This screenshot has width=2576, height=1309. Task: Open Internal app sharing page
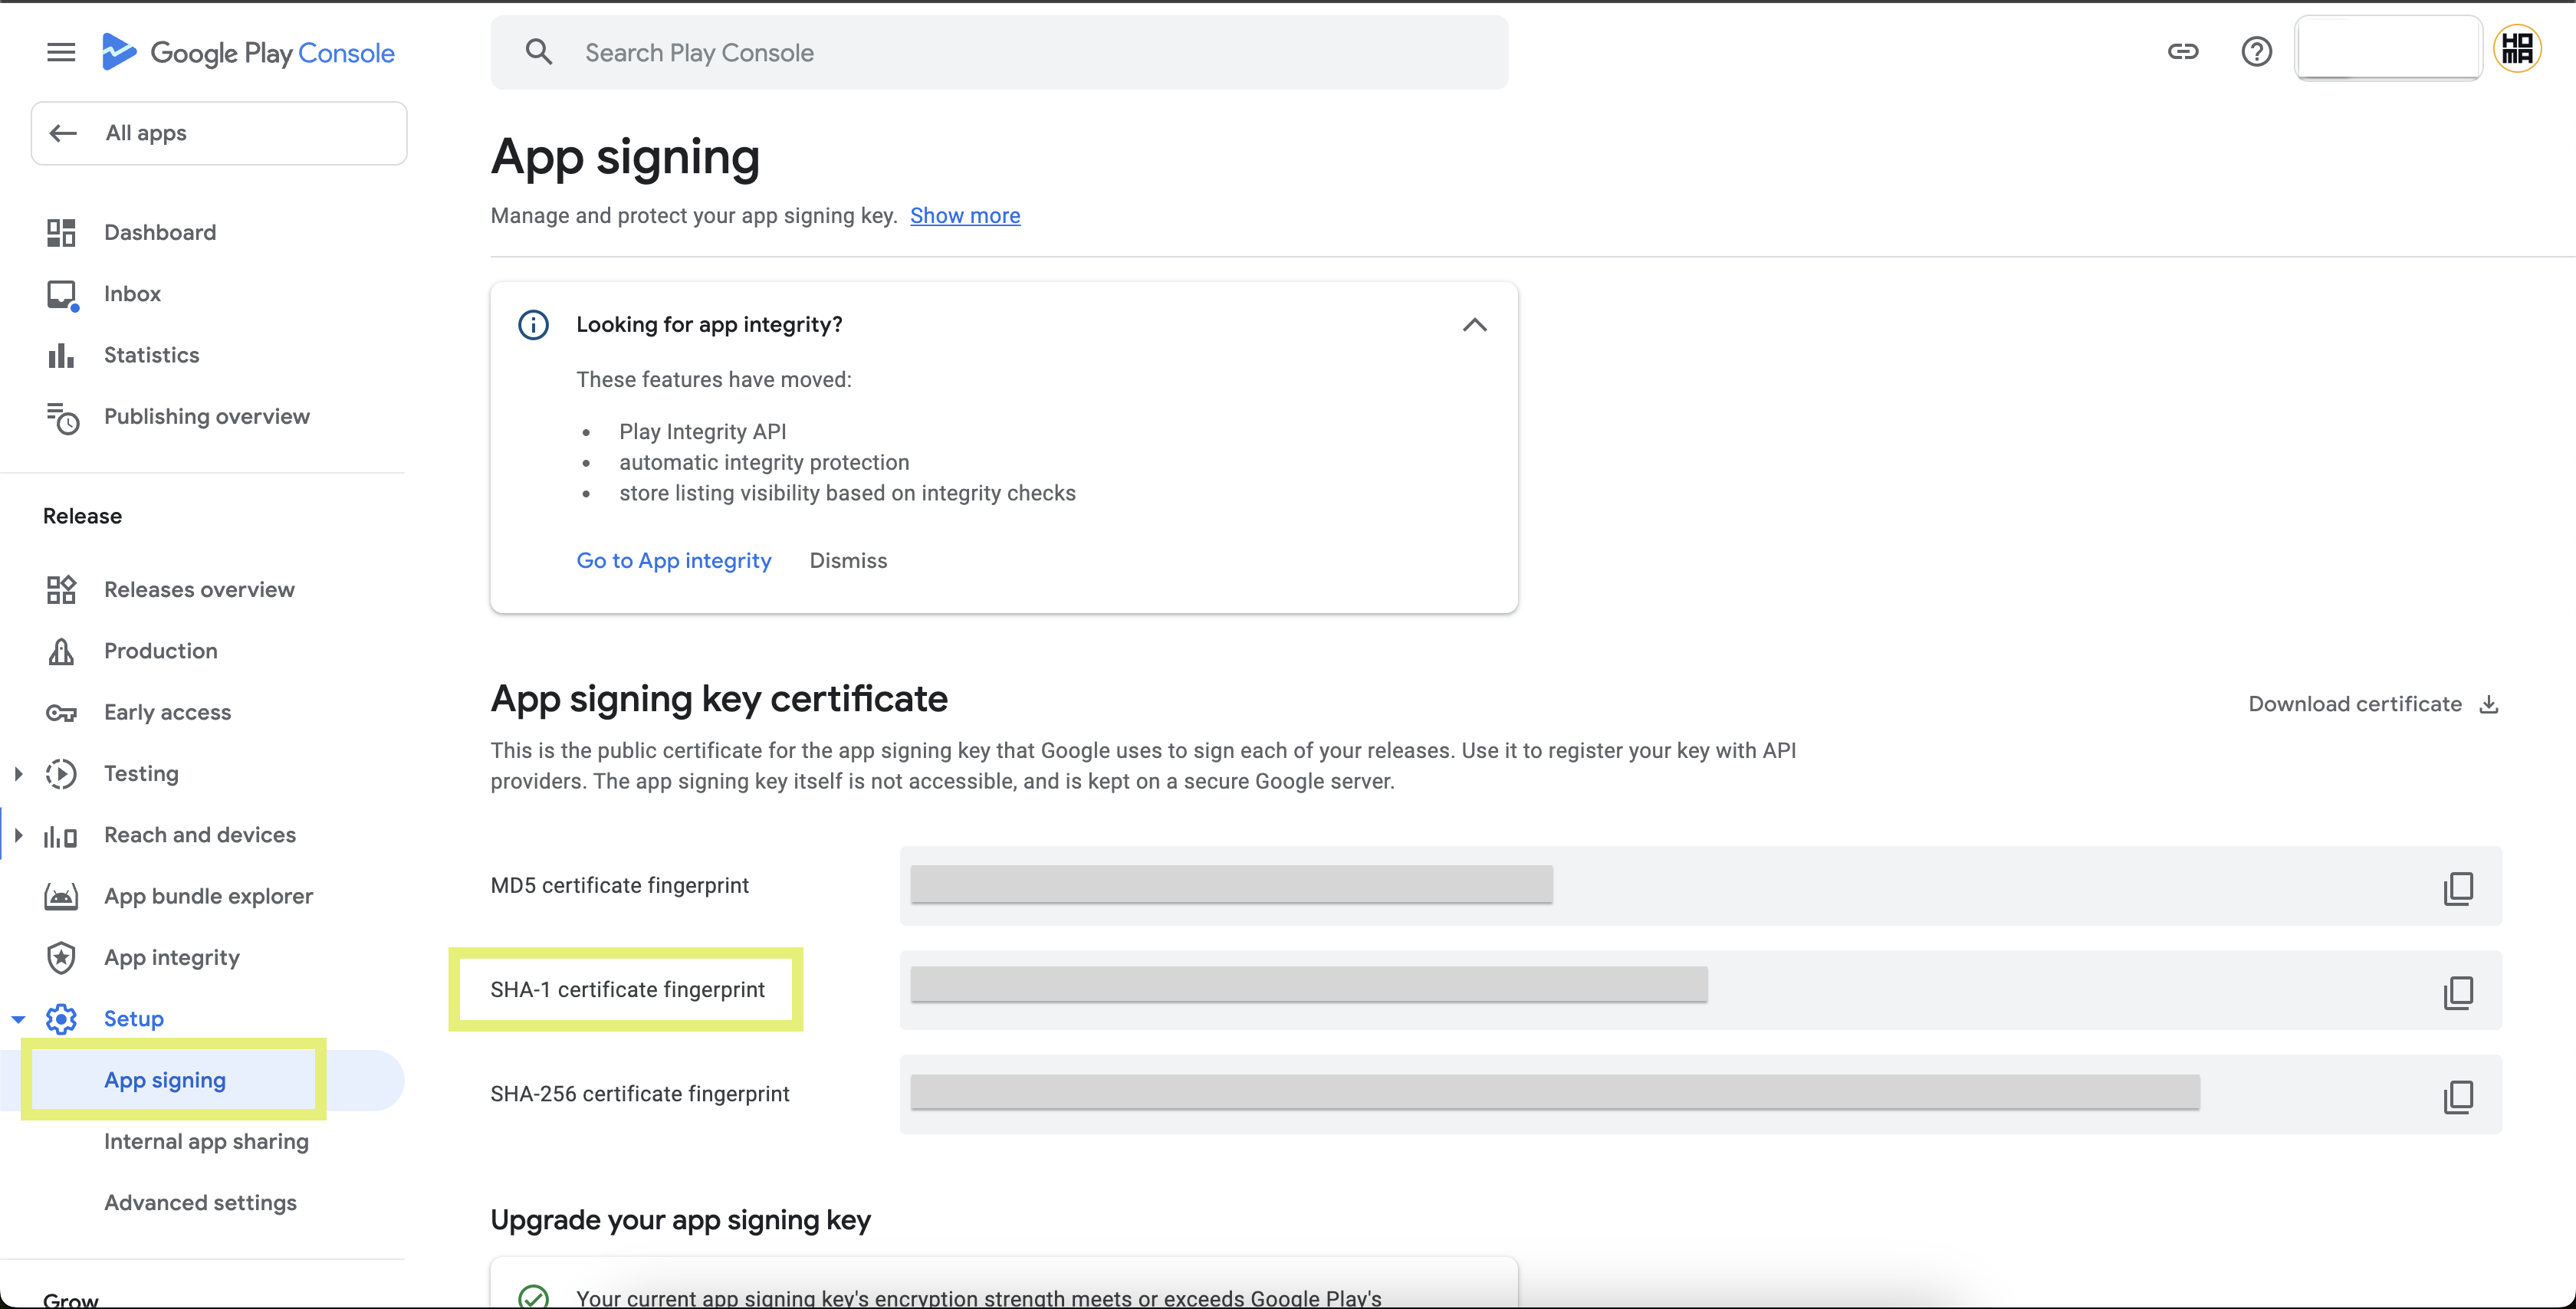(x=206, y=1141)
